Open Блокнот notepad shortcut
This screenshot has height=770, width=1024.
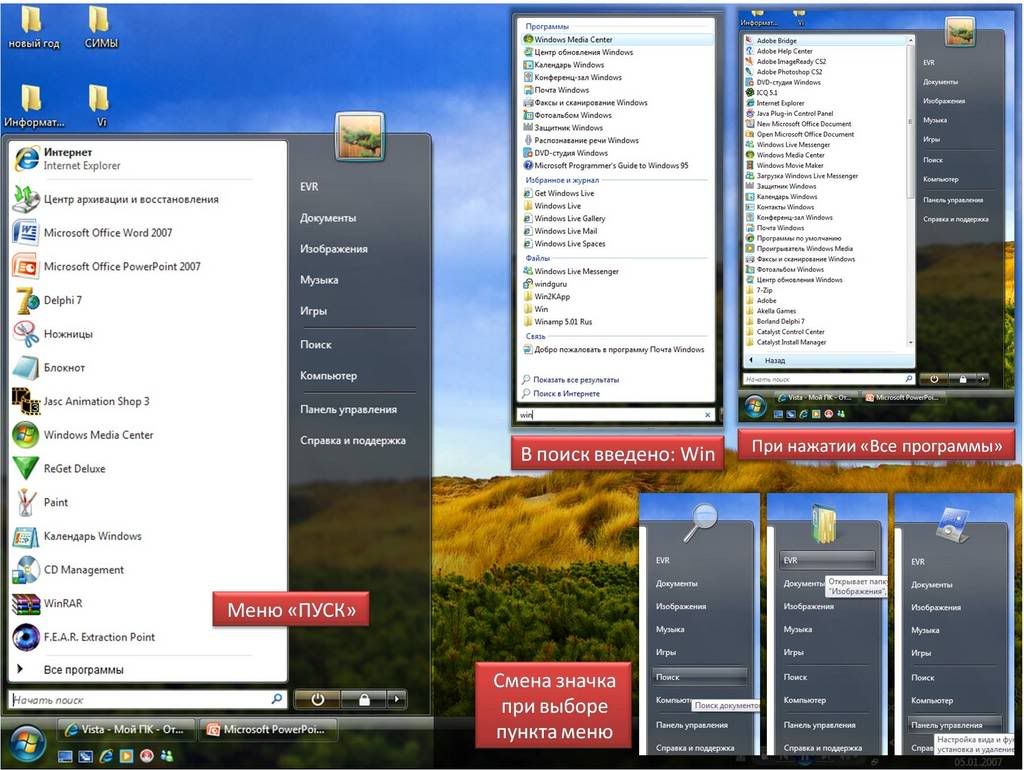[x=64, y=368]
